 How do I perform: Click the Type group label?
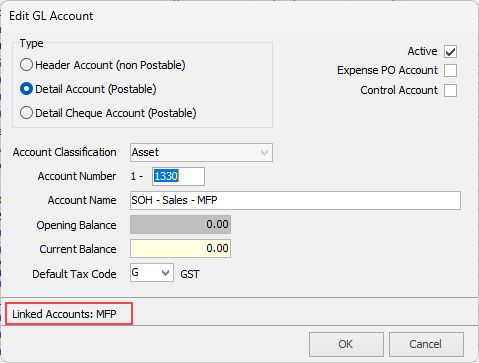(x=31, y=43)
